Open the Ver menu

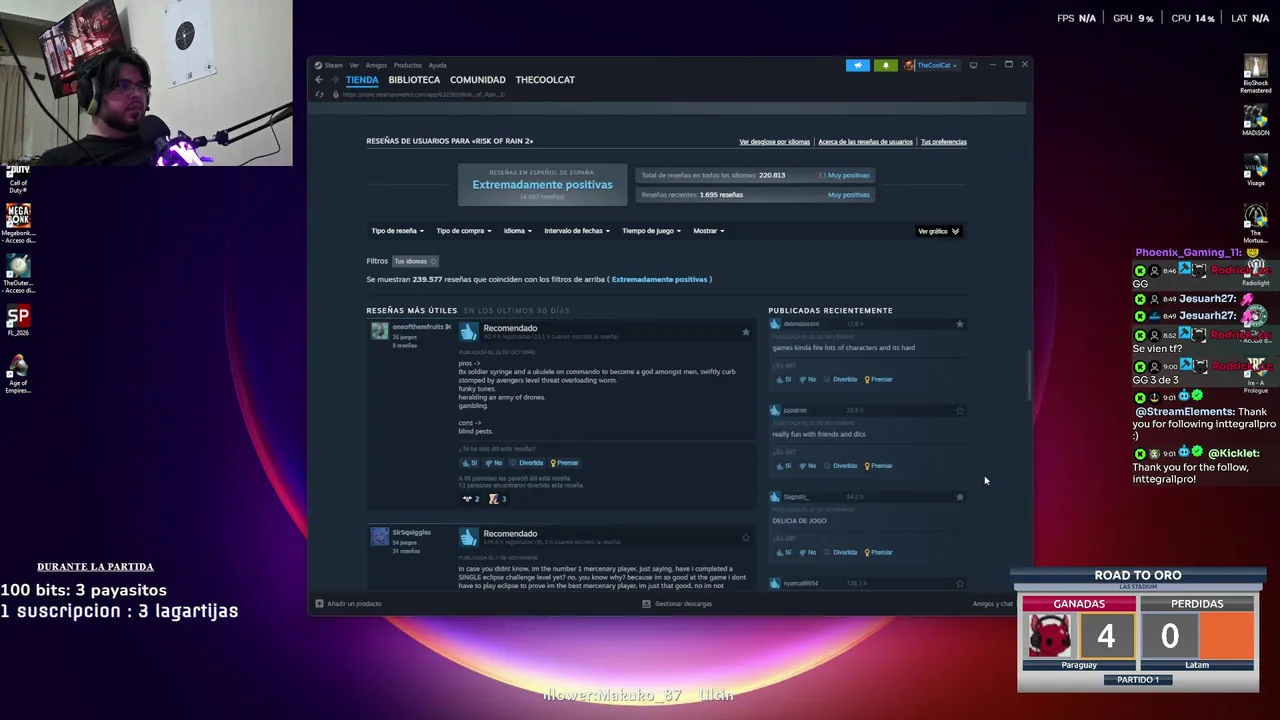354,65
